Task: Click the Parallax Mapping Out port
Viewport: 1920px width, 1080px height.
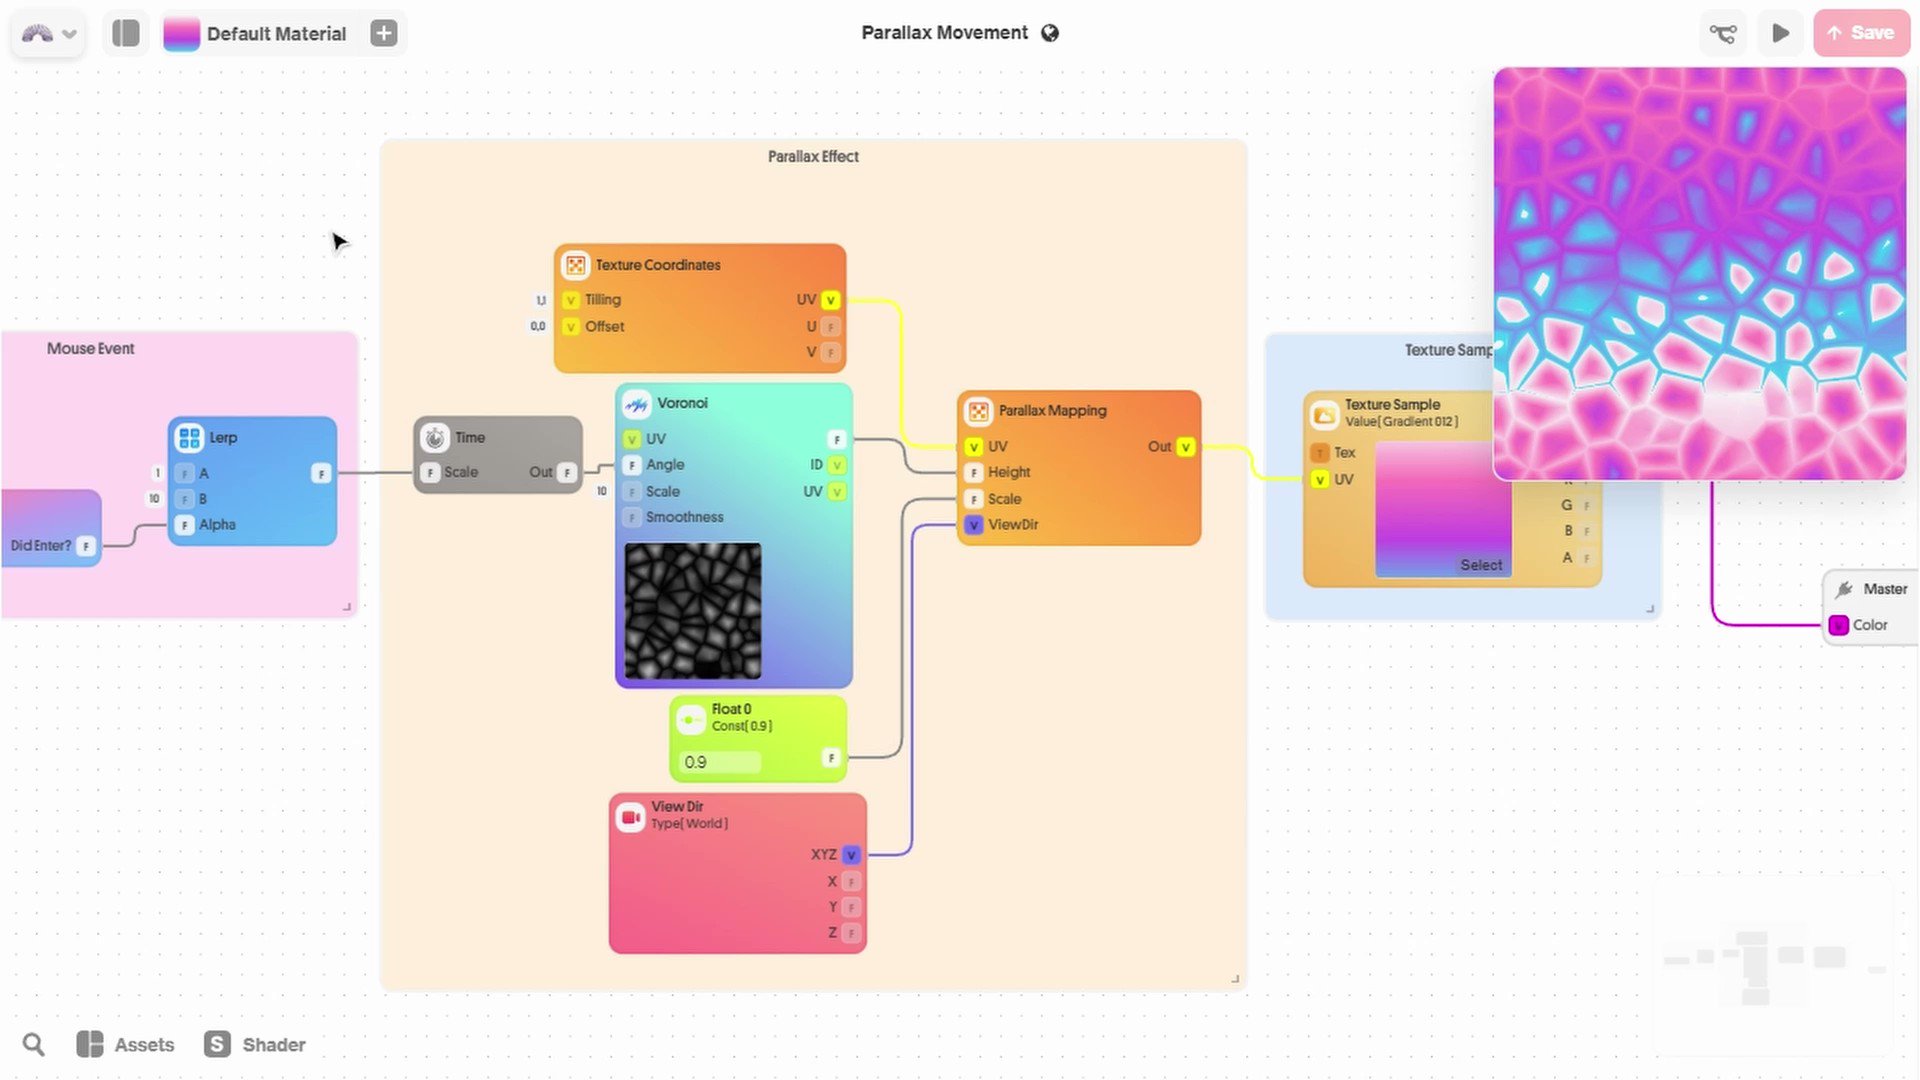Action: [1186, 447]
